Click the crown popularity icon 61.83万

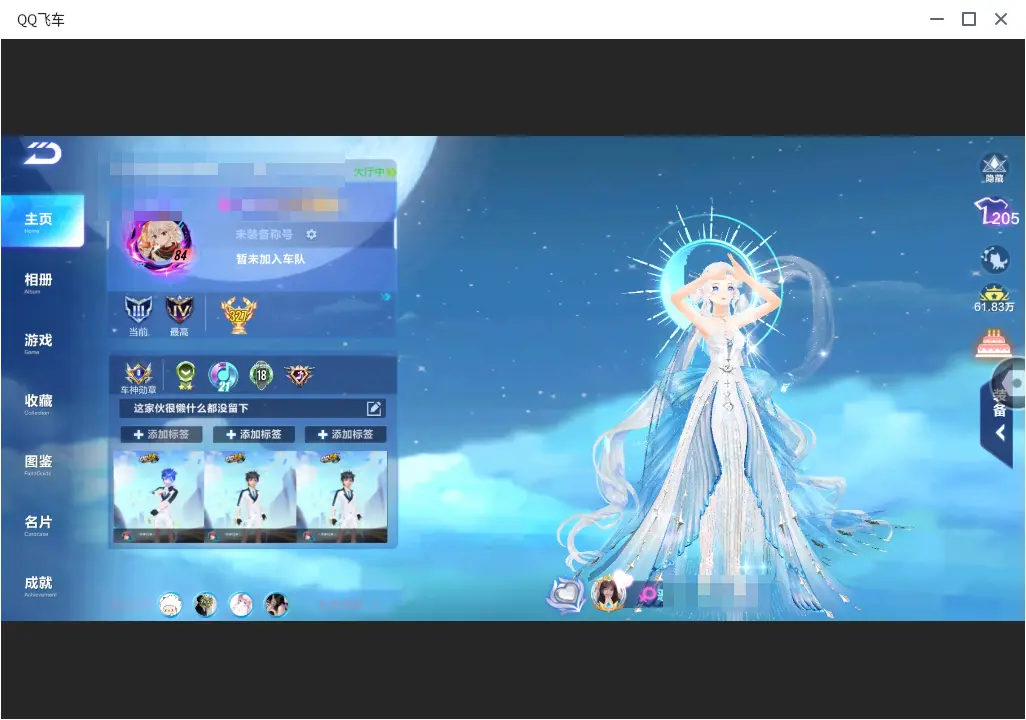point(994,299)
